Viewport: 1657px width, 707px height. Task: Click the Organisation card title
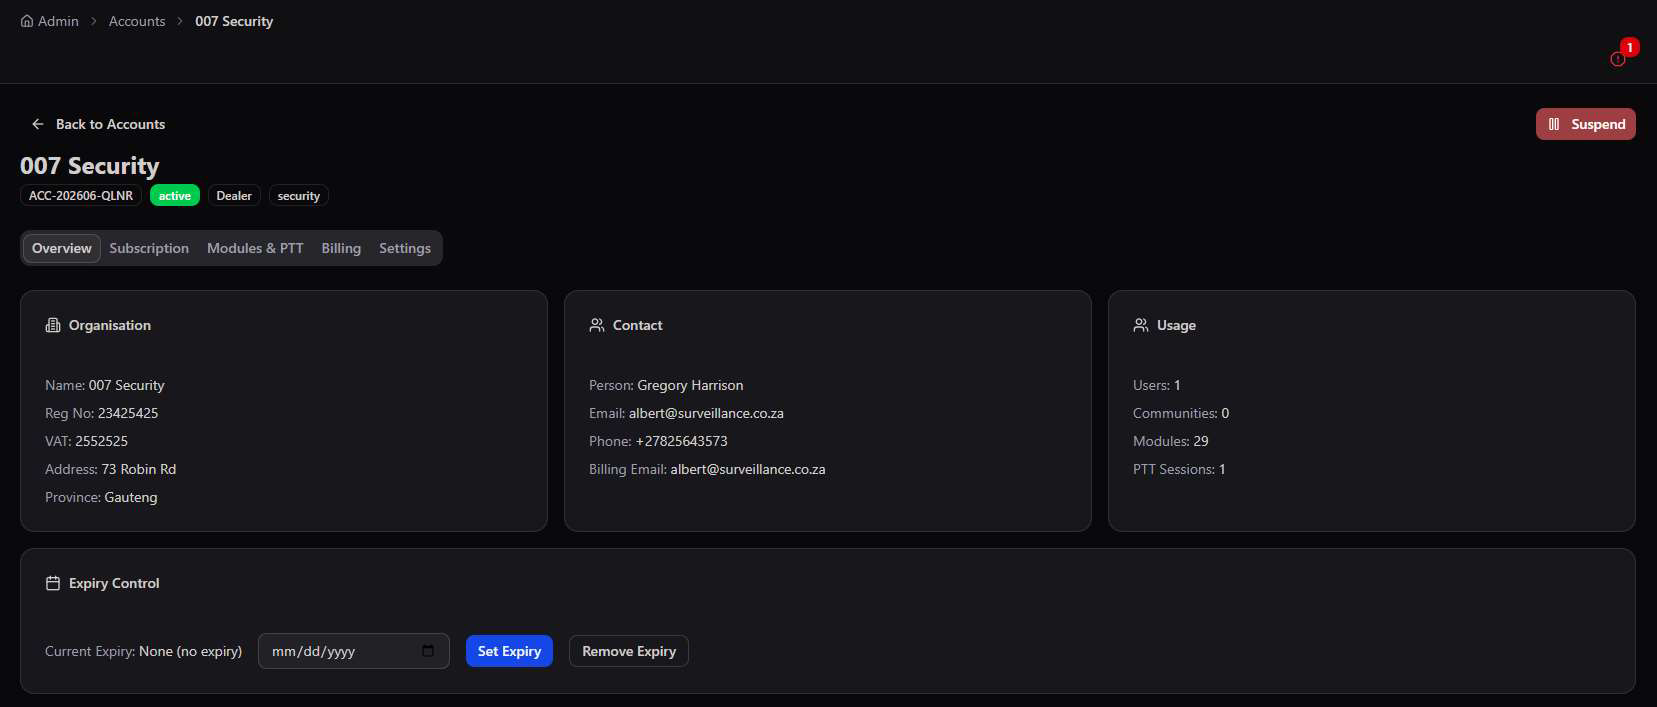click(x=110, y=325)
